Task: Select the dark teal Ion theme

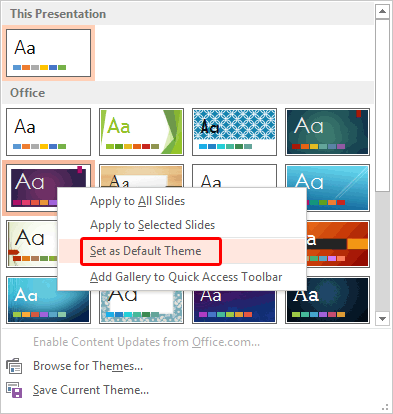Action: 327,132
